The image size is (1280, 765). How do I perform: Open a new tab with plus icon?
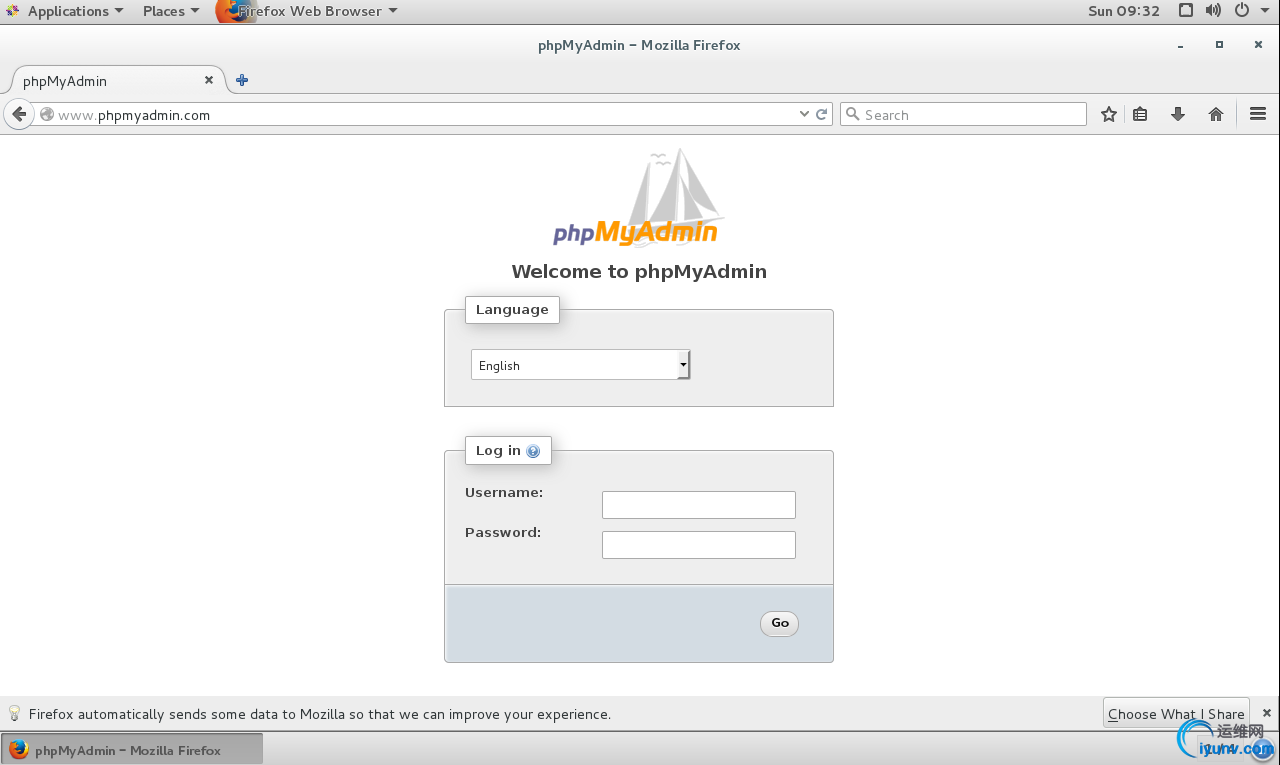(242, 80)
